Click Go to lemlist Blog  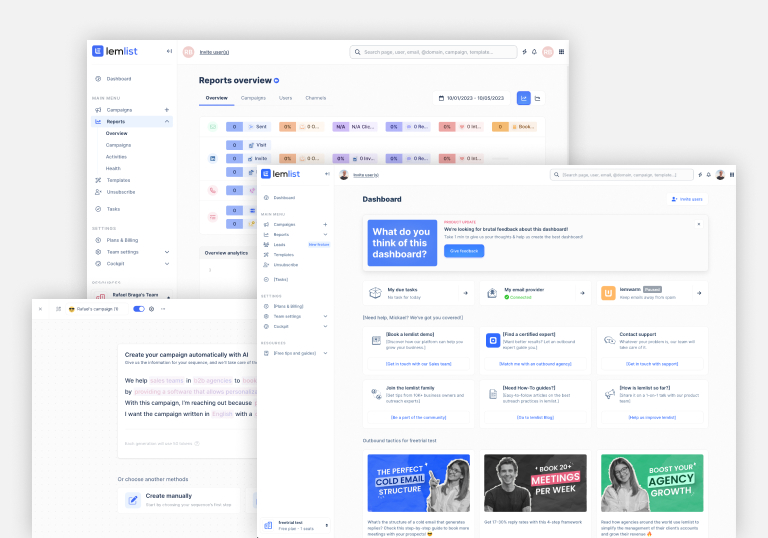535,417
